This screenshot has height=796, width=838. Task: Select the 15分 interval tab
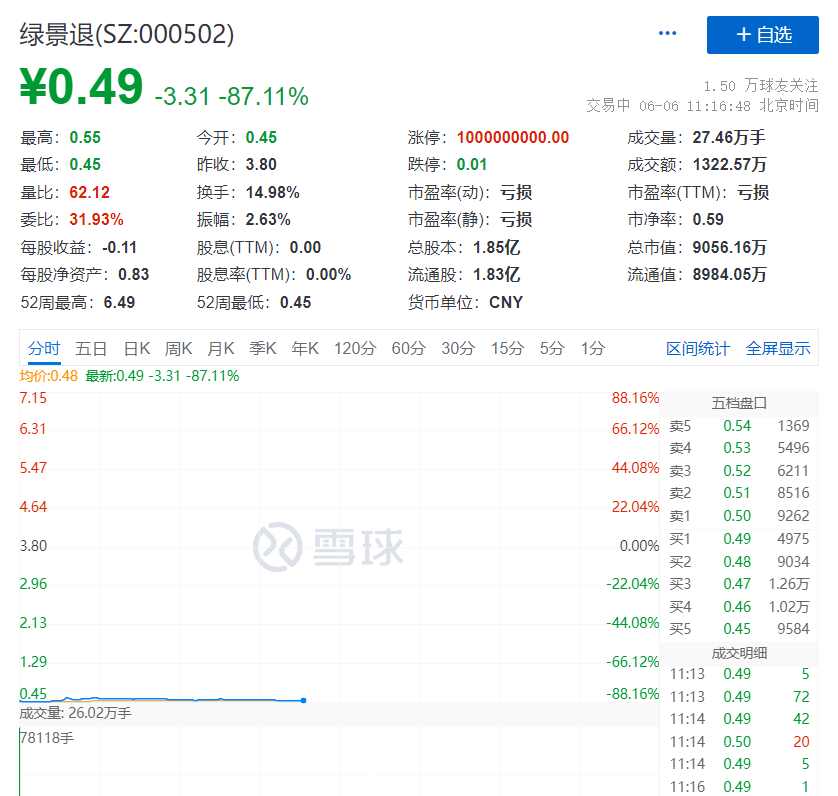tap(508, 349)
